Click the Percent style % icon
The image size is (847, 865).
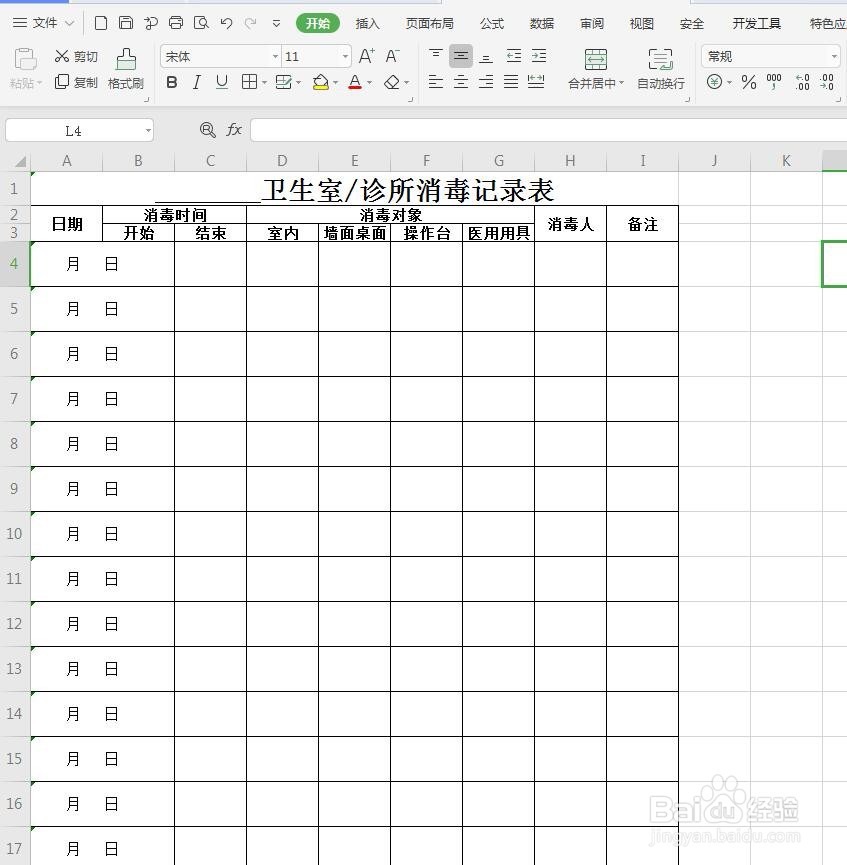[x=749, y=82]
